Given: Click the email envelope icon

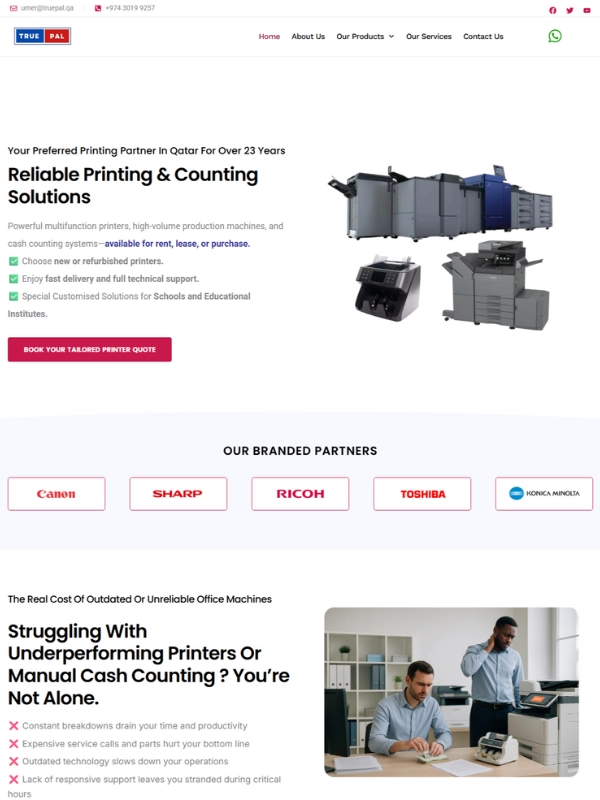Looking at the screenshot, I should pos(13,8).
